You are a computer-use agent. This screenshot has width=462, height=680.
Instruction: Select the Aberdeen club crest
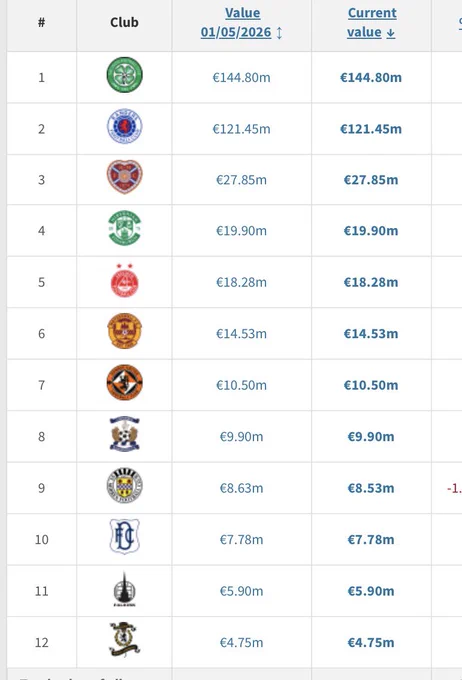(x=125, y=281)
